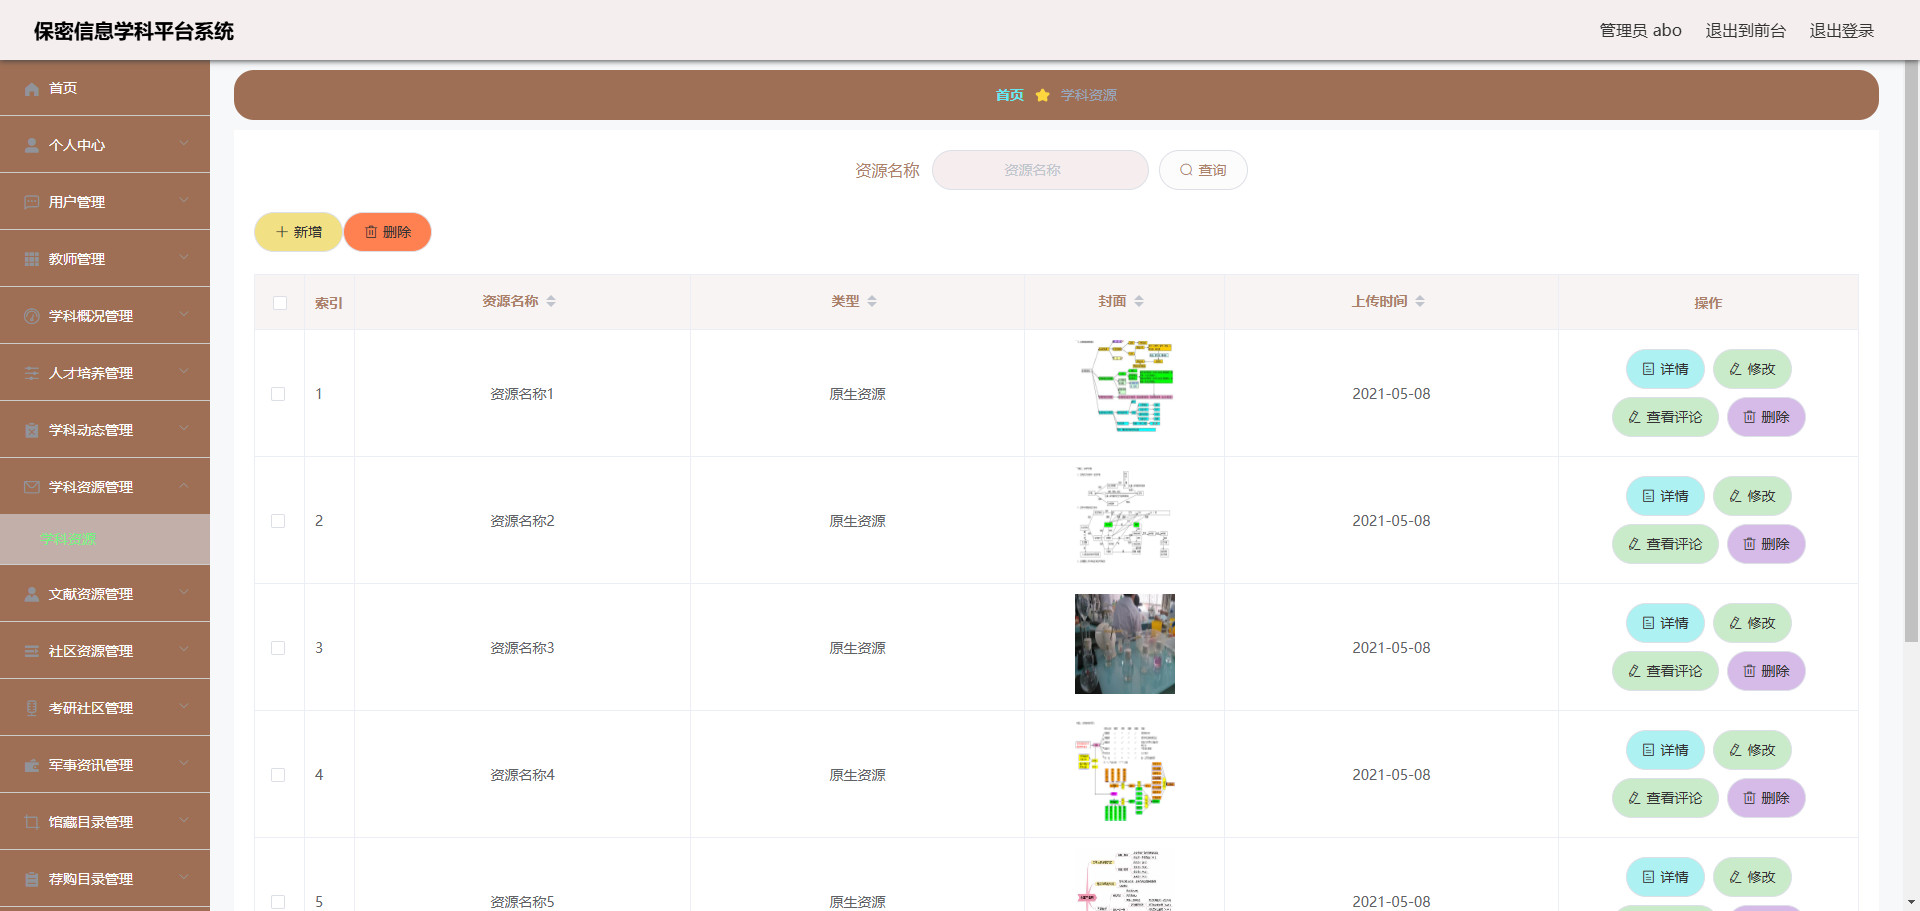Click the icon beside 学科概况管理
Viewport: 1920px width, 911px height.
(x=32, y=317)
